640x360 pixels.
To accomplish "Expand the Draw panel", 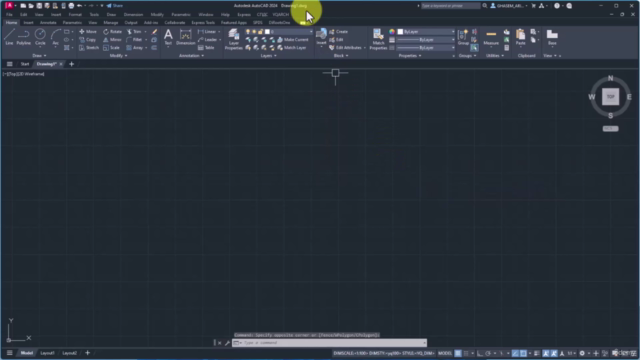I will coord(39,56).
